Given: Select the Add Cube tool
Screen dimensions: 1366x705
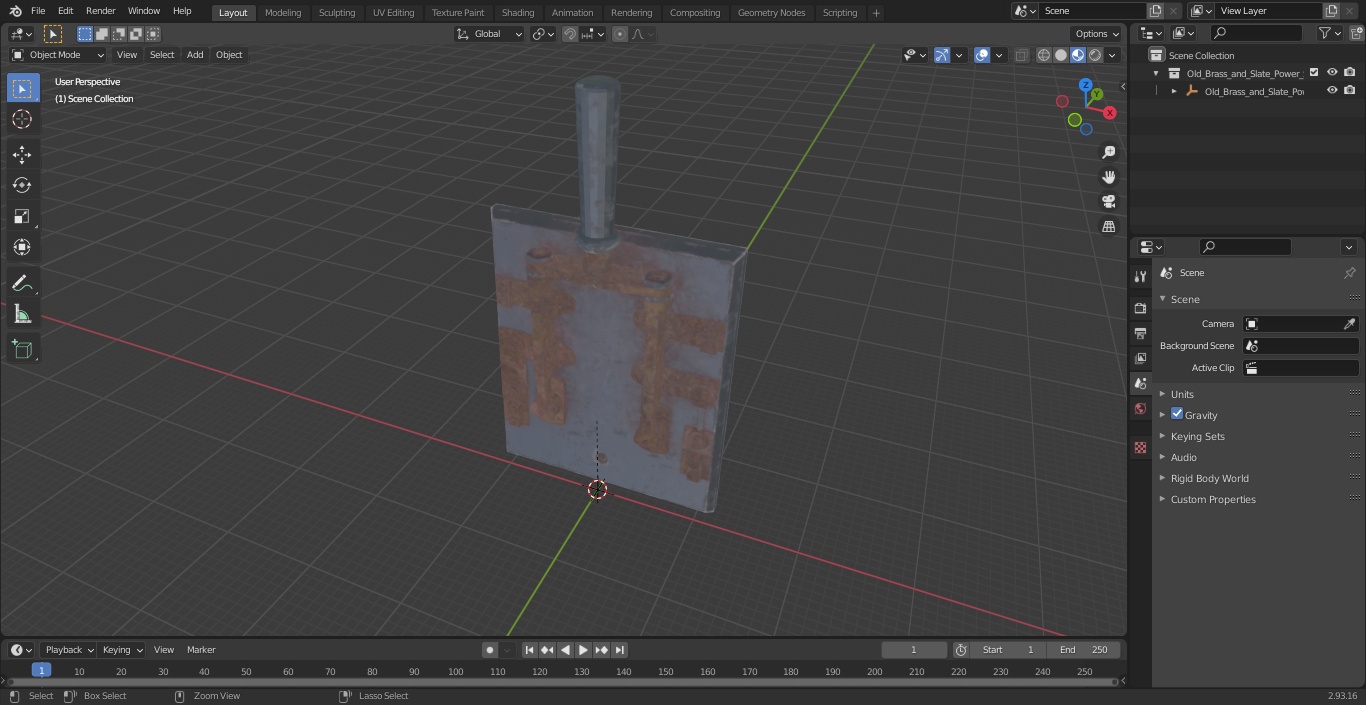Looking at the screenshot, I should 22,350.
